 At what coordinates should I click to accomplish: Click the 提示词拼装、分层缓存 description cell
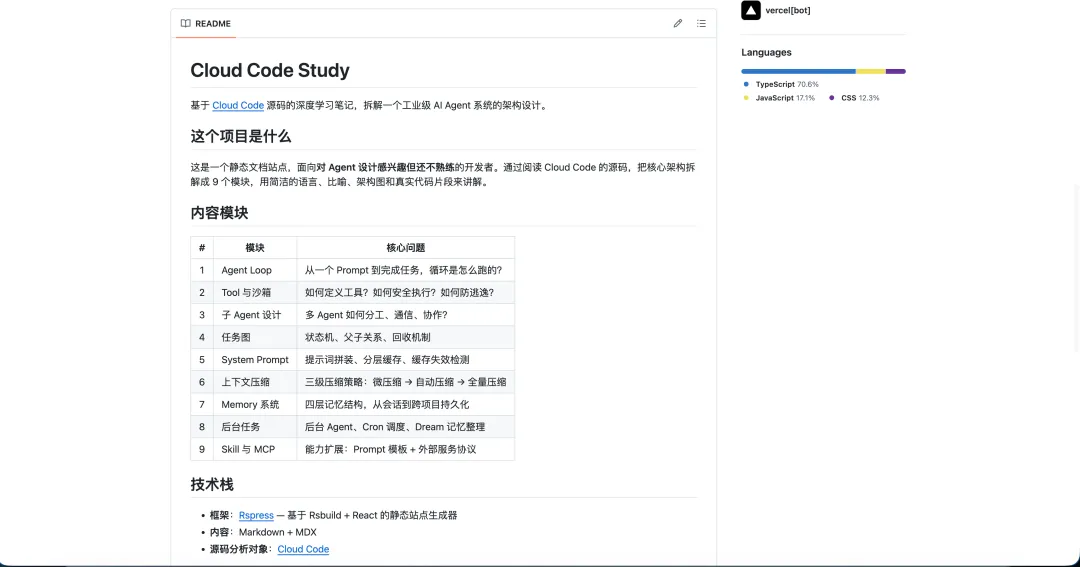(x=406, y=360)
